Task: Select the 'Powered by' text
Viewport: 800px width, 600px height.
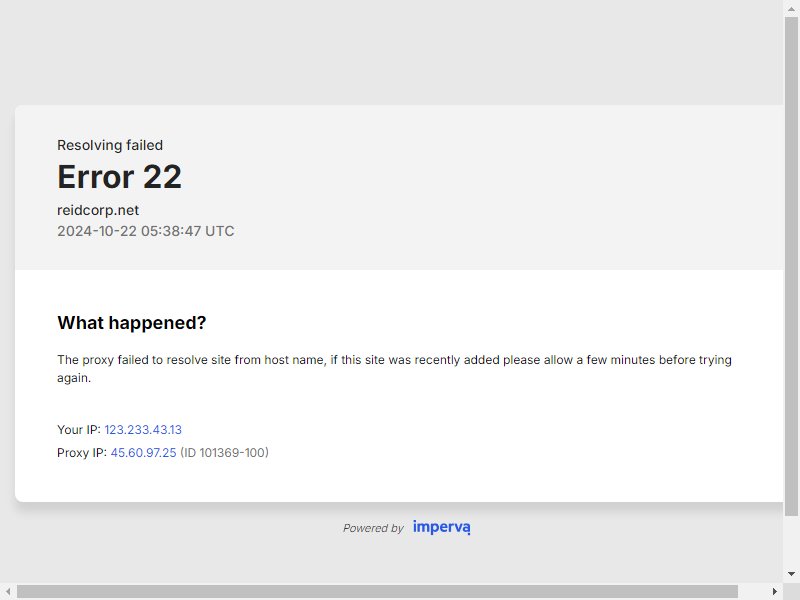Action: pos(373,528)
